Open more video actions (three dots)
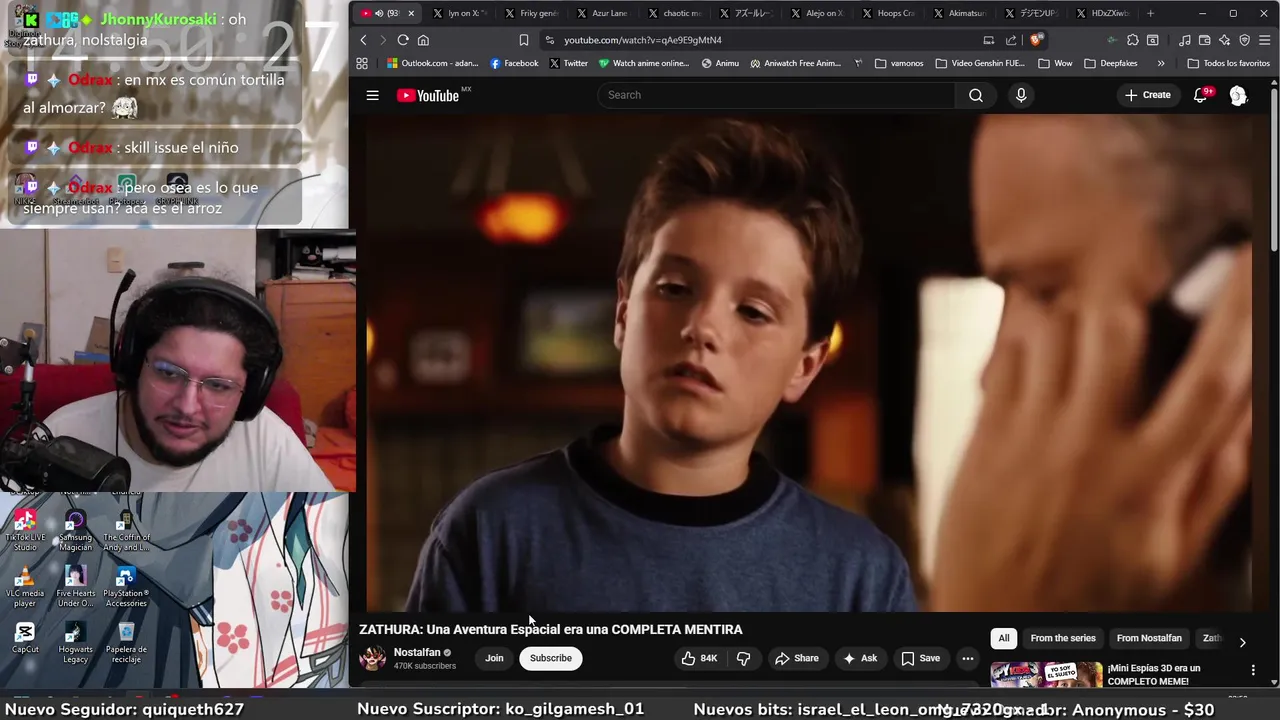The width and height of the screenshot is (1280, 720). click(967, 658)
